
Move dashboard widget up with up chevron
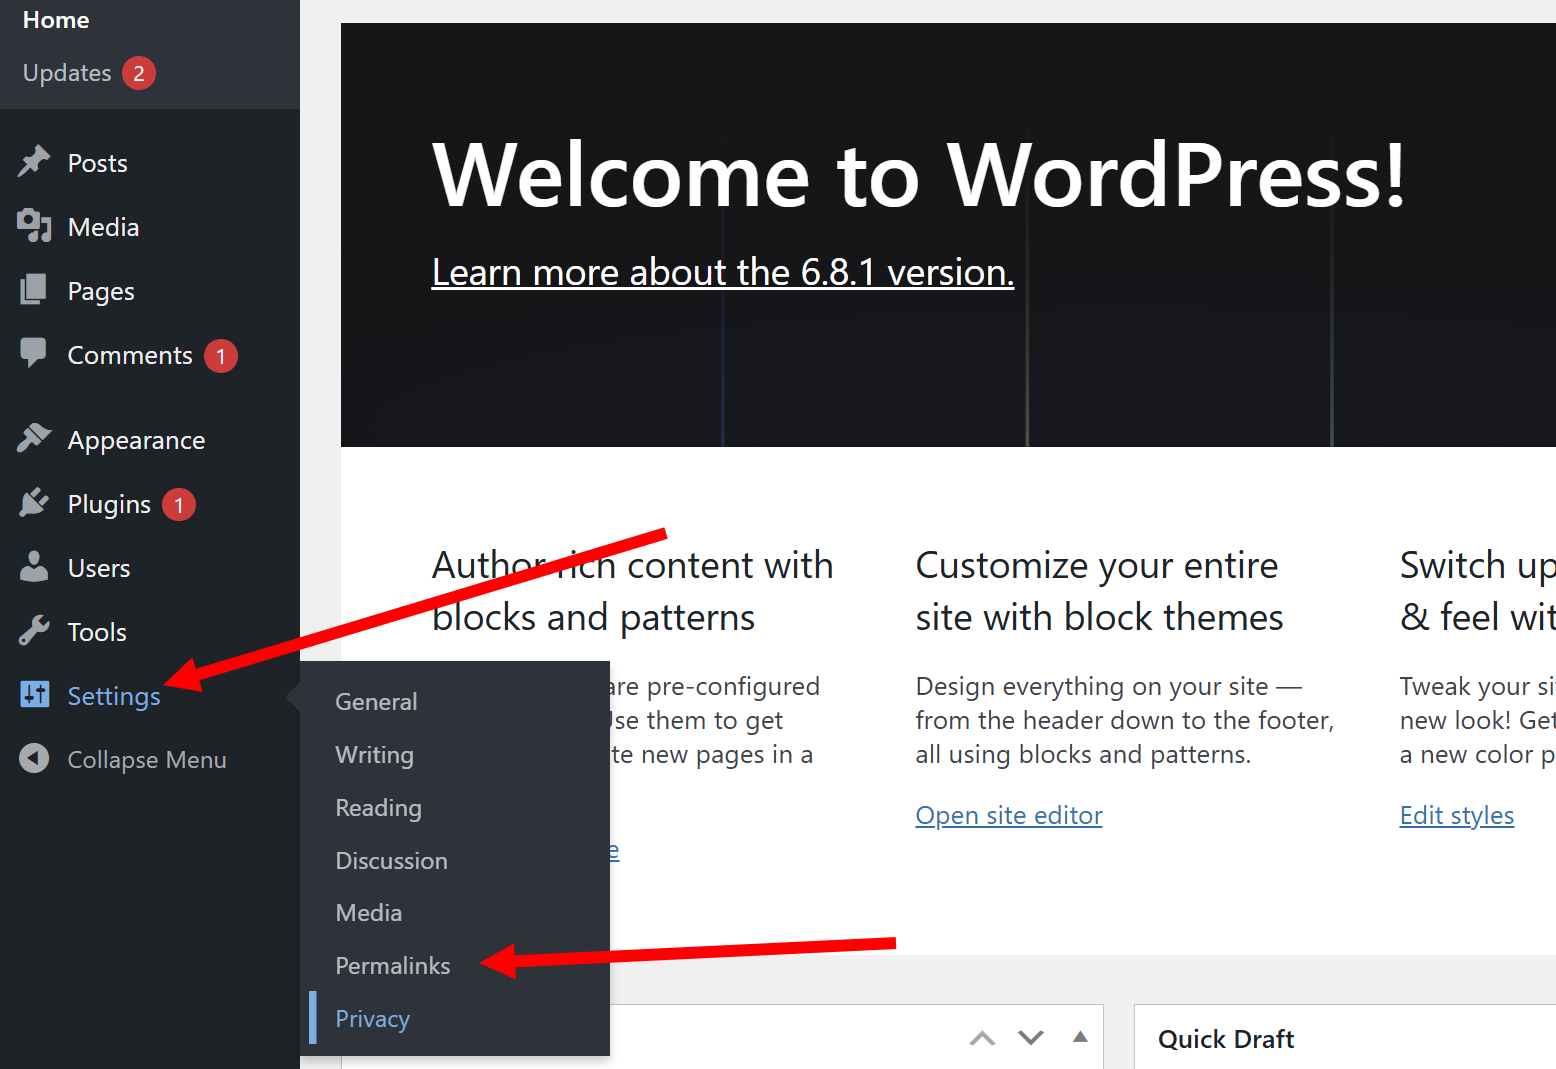(983, 1038)
